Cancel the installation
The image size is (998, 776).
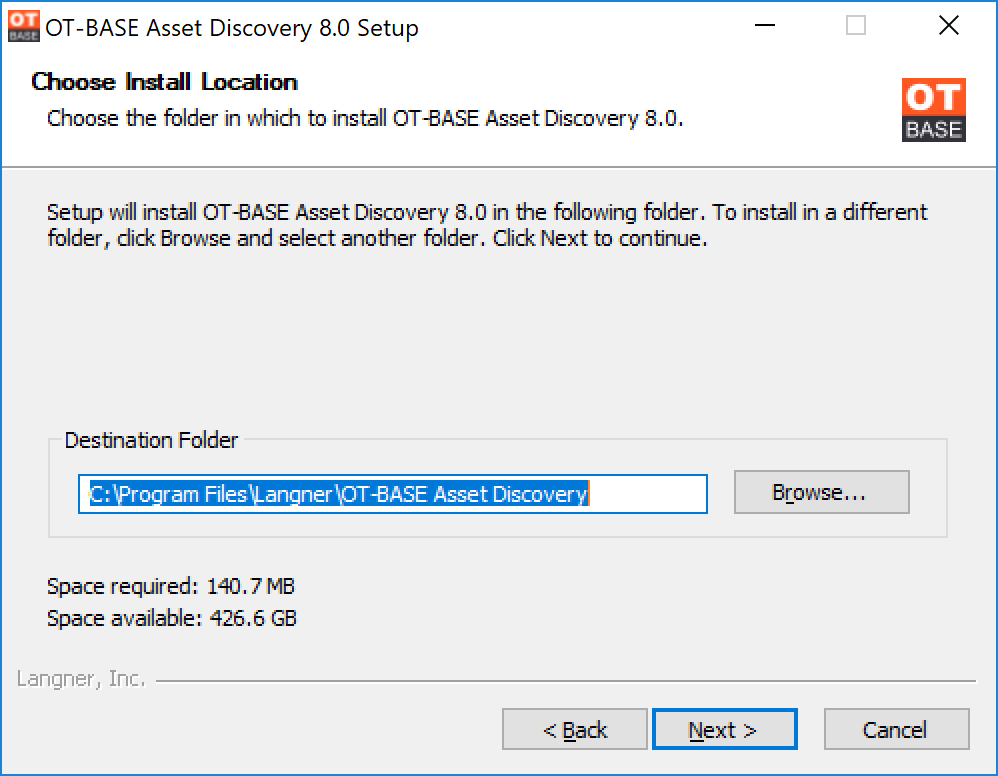pos(896,729)
